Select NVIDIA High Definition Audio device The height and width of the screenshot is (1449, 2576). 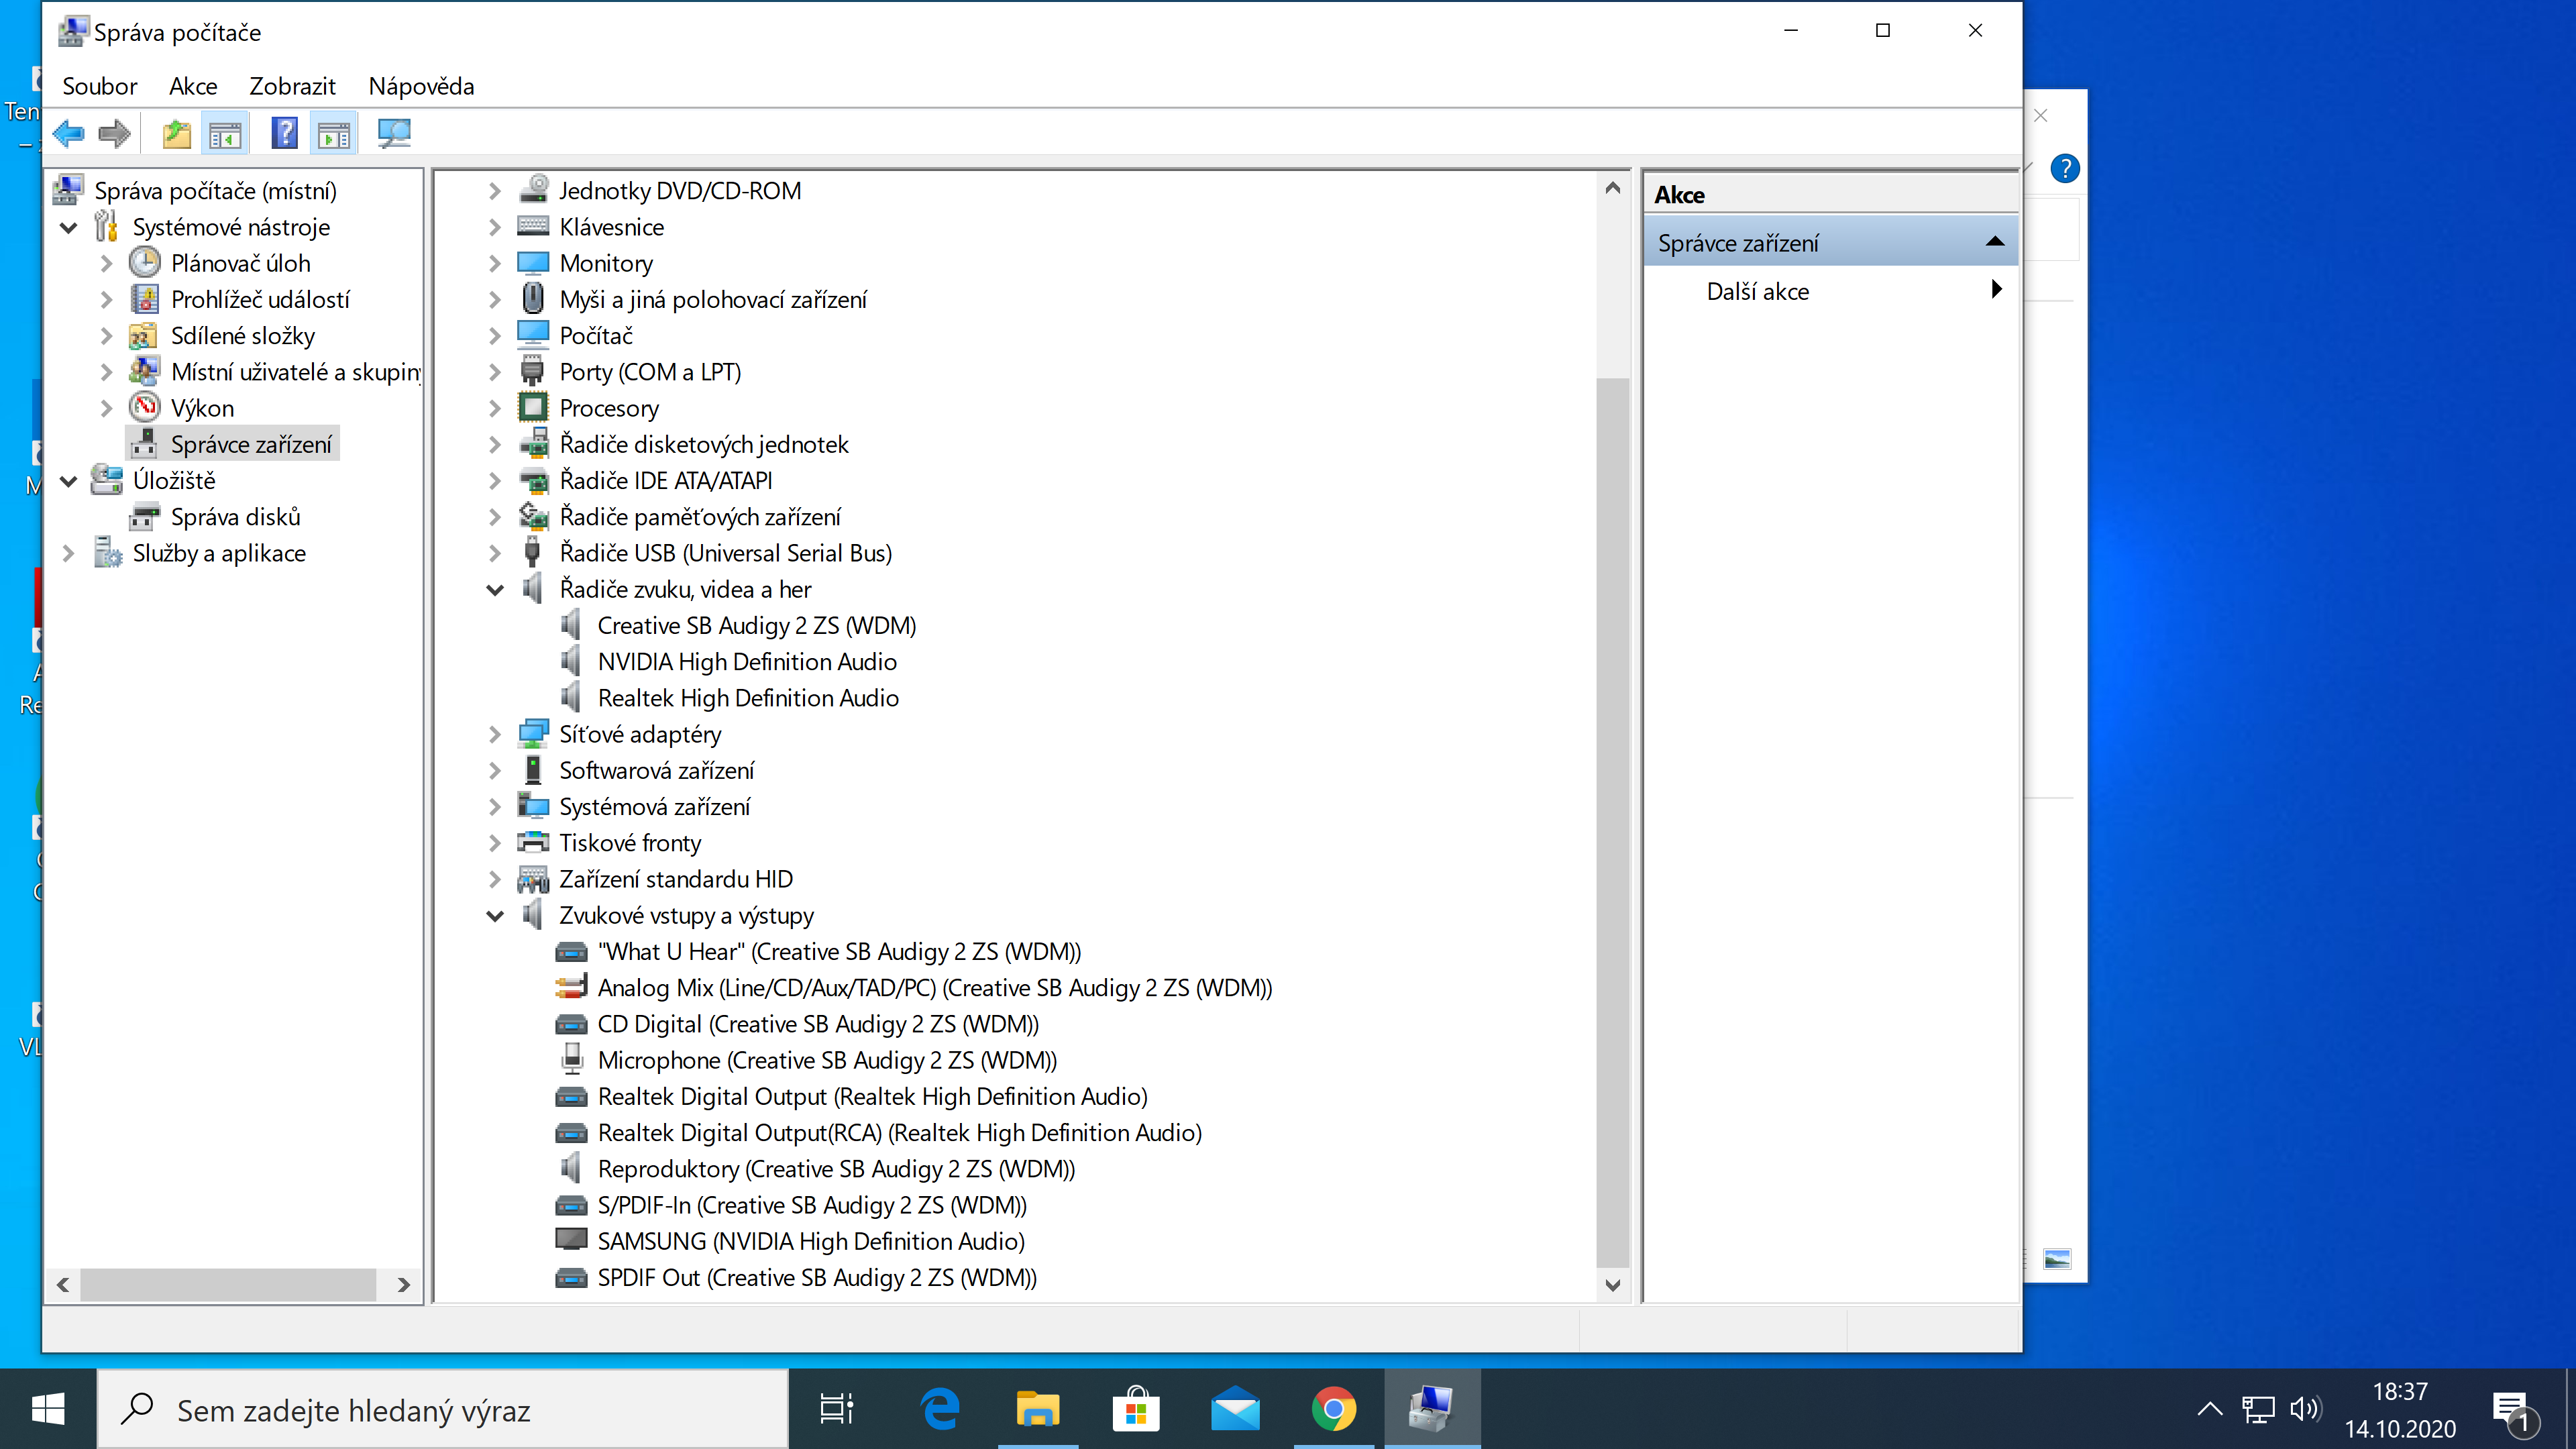click(746, 662)
